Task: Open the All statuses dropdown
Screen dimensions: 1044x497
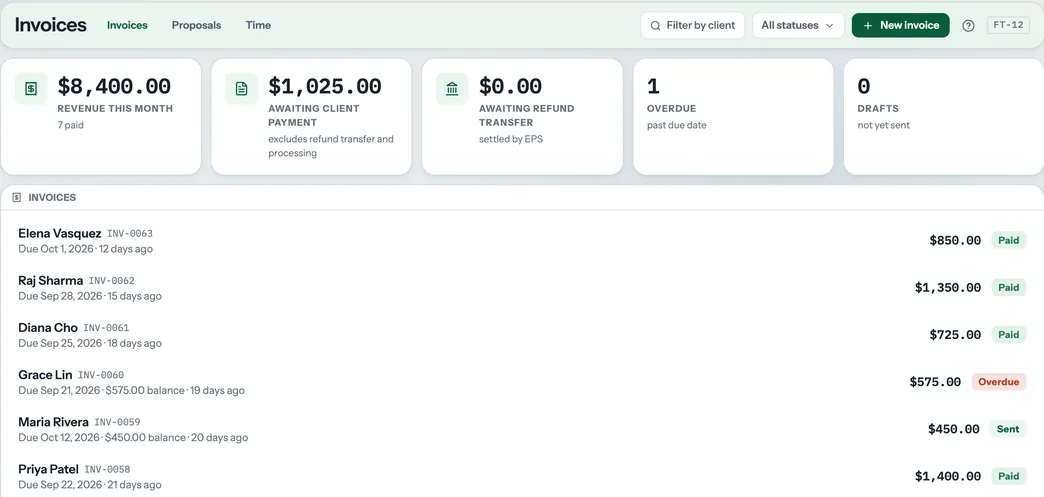Action: click(x=798, y=25)
